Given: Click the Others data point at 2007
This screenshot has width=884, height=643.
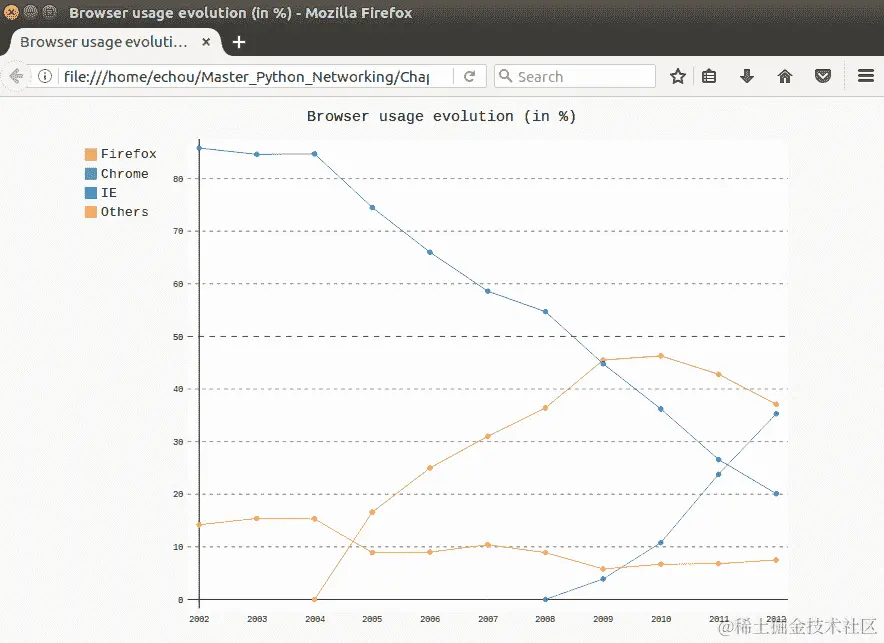Looking at the screenshot, I should [x=488, y=545].
